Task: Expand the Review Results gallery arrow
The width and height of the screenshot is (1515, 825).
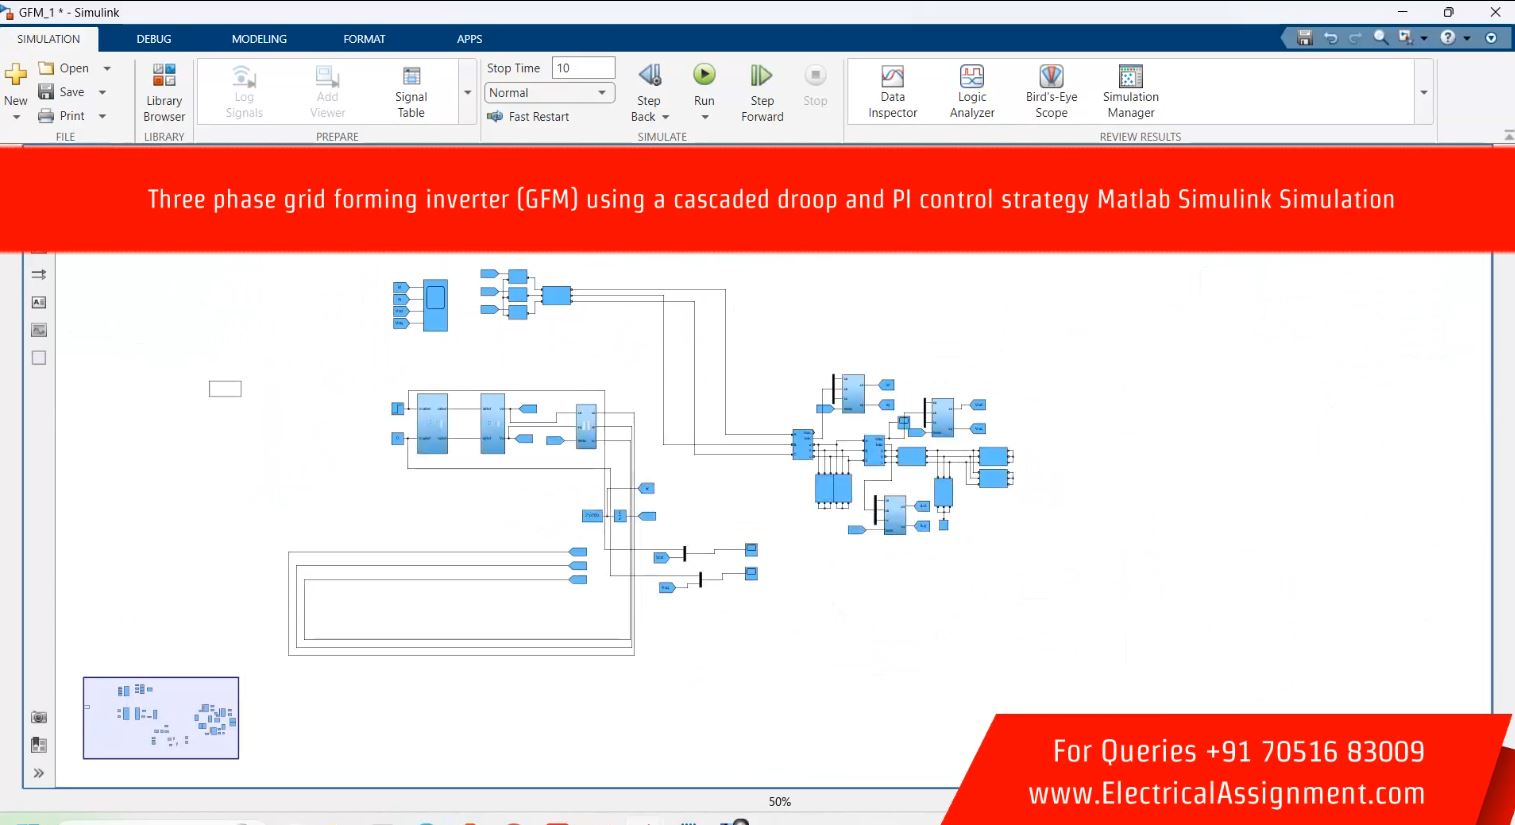Action: [x=1423, y=93]
